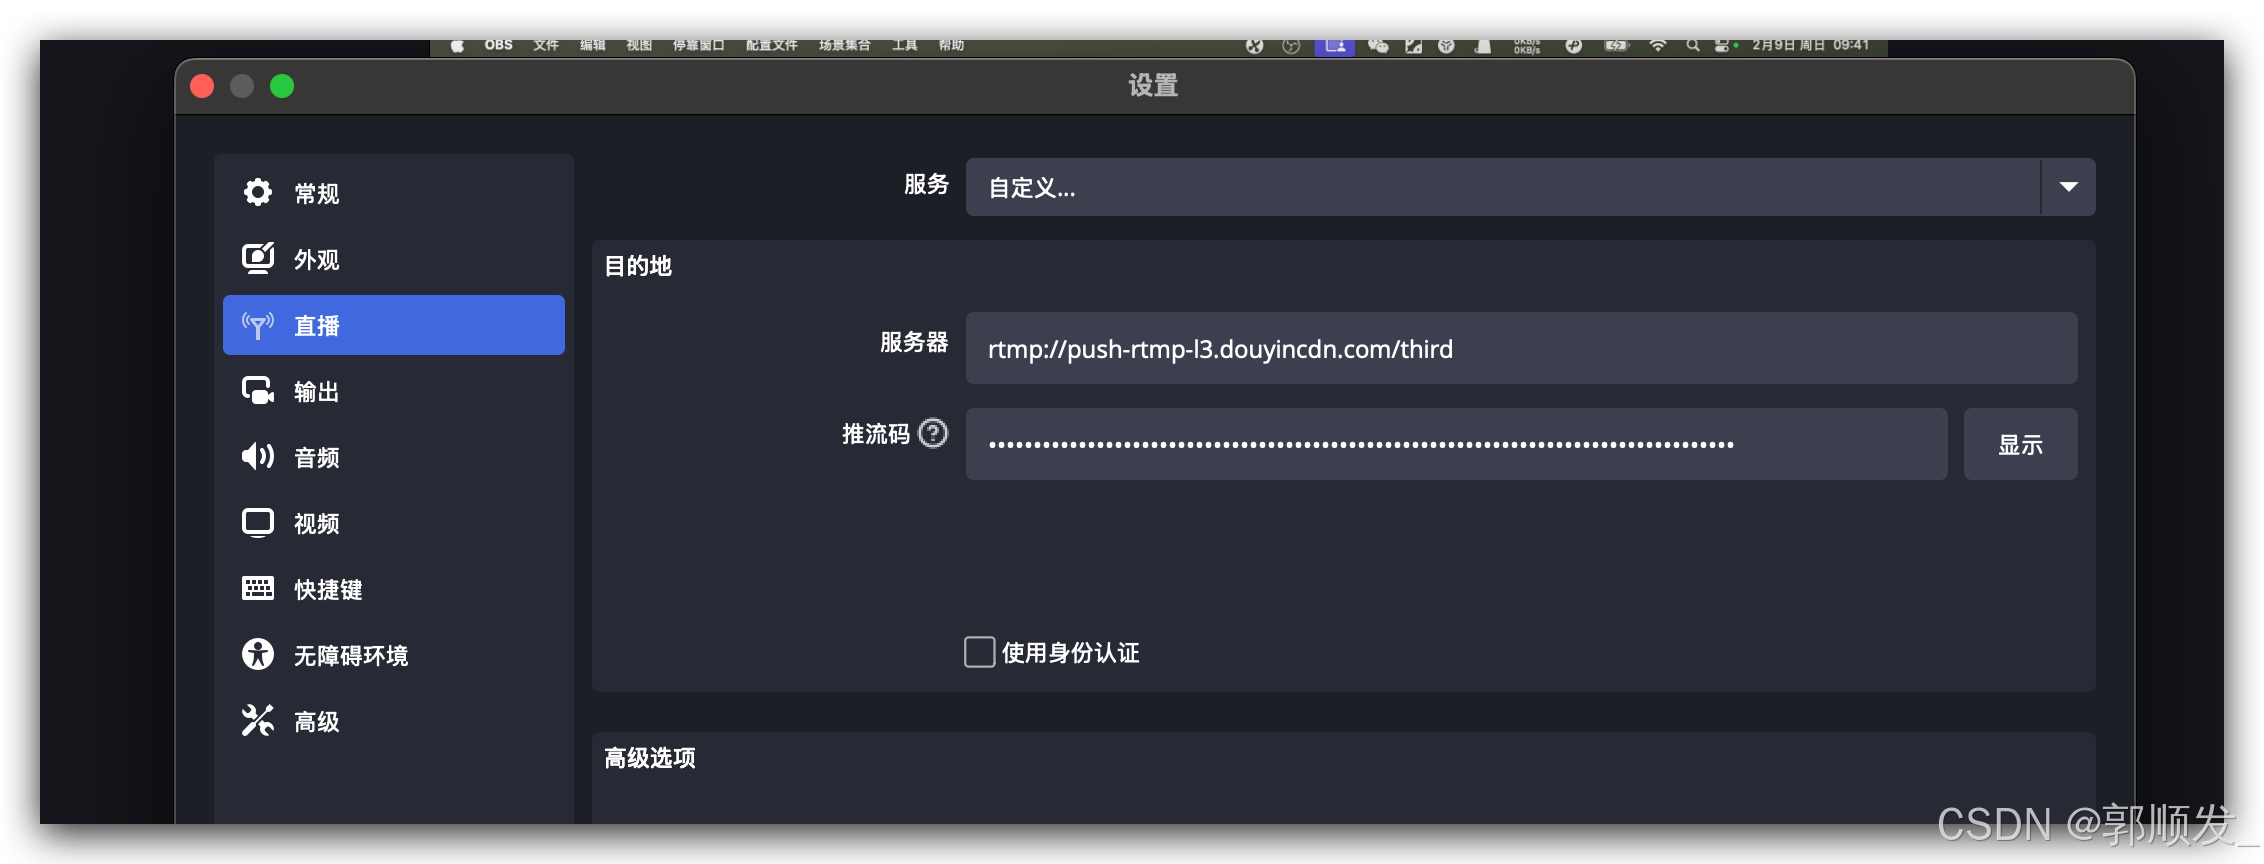Open the 视频 video monitor settings
The image size is (2264, 864).
(393, 523)
